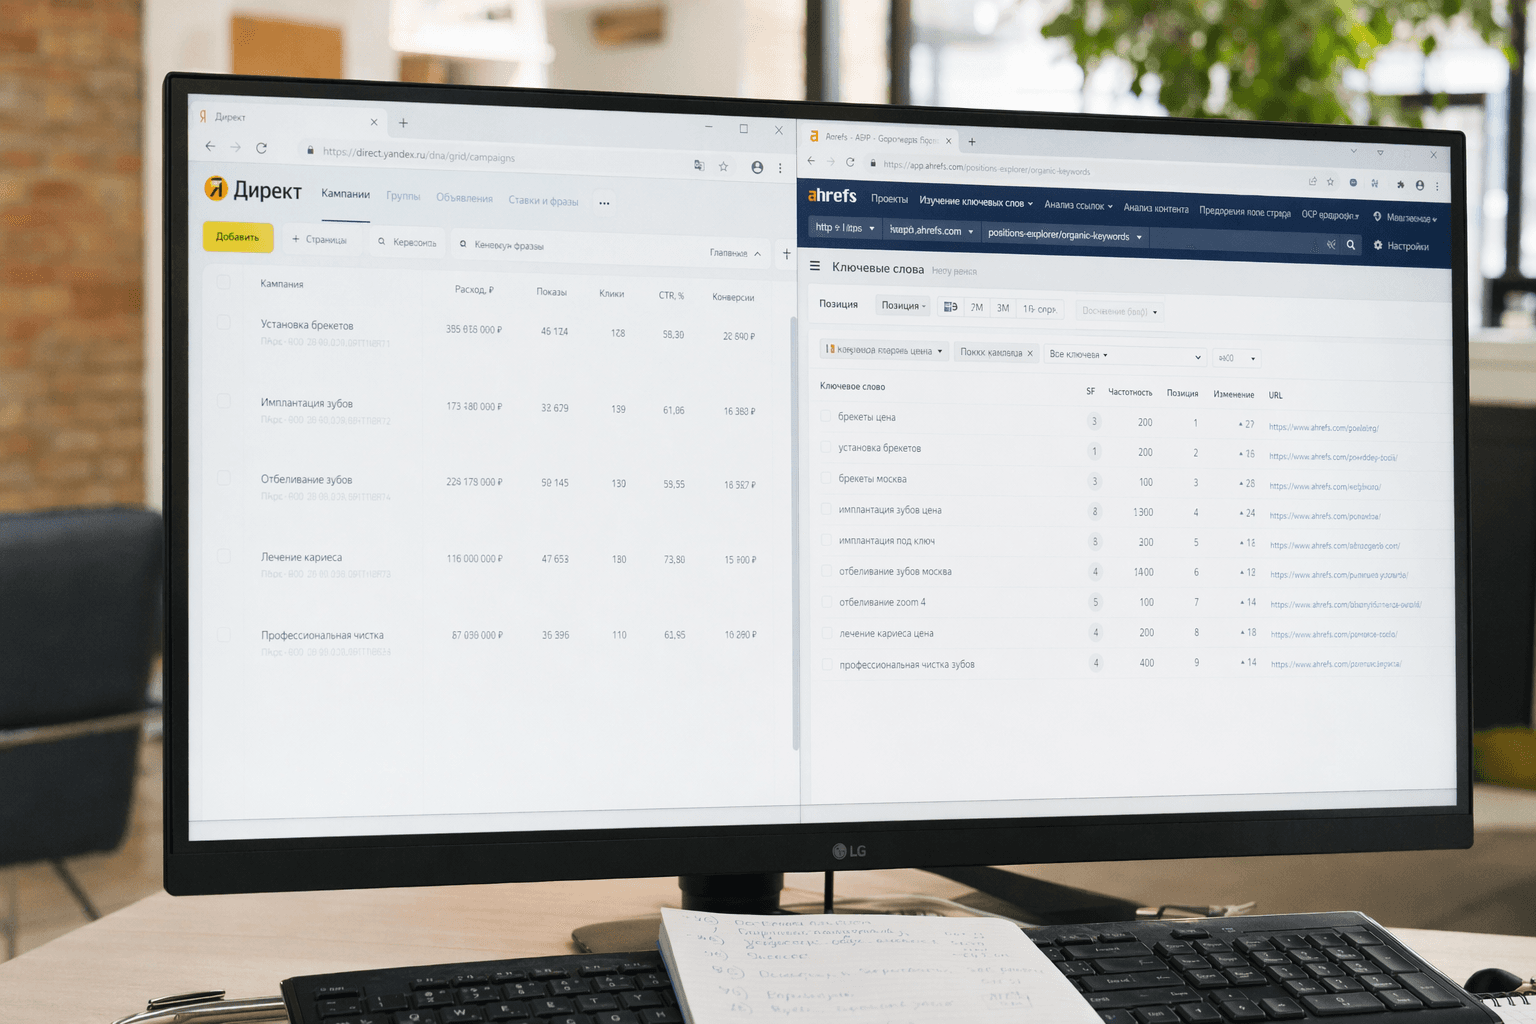Tick checkbox for Установка брекетов campaign
Viewport: 1536px width, 1024px height.
pos(223,322)
